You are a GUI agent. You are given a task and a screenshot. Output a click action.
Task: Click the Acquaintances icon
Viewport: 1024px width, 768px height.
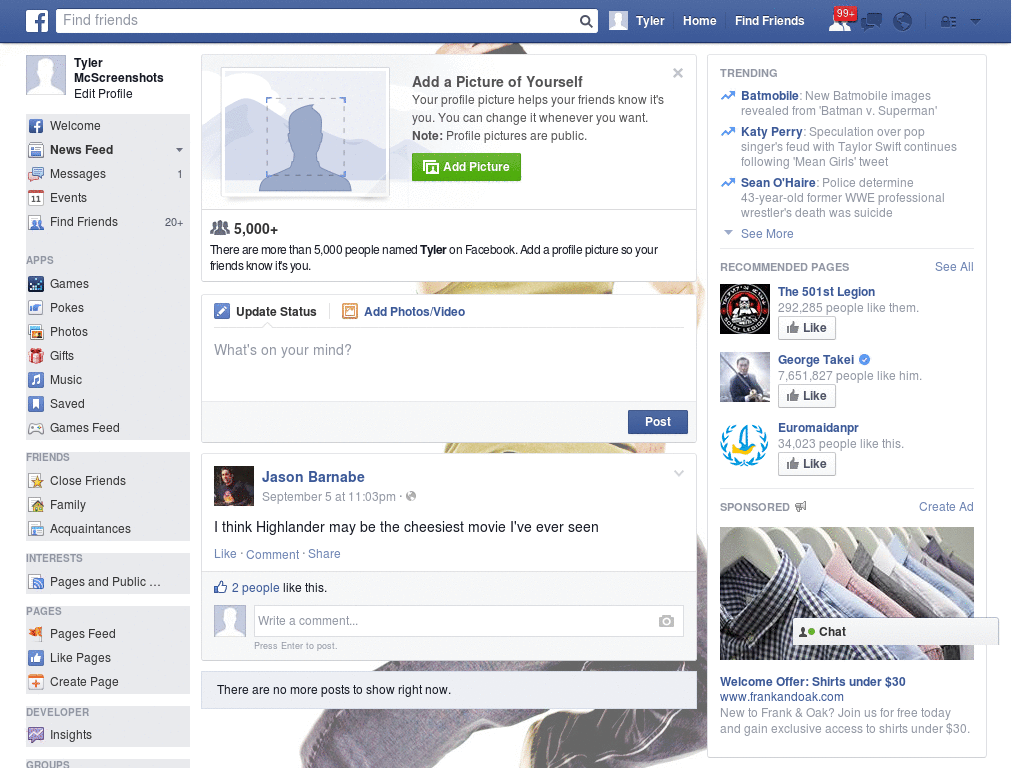(x=36, y=529)
